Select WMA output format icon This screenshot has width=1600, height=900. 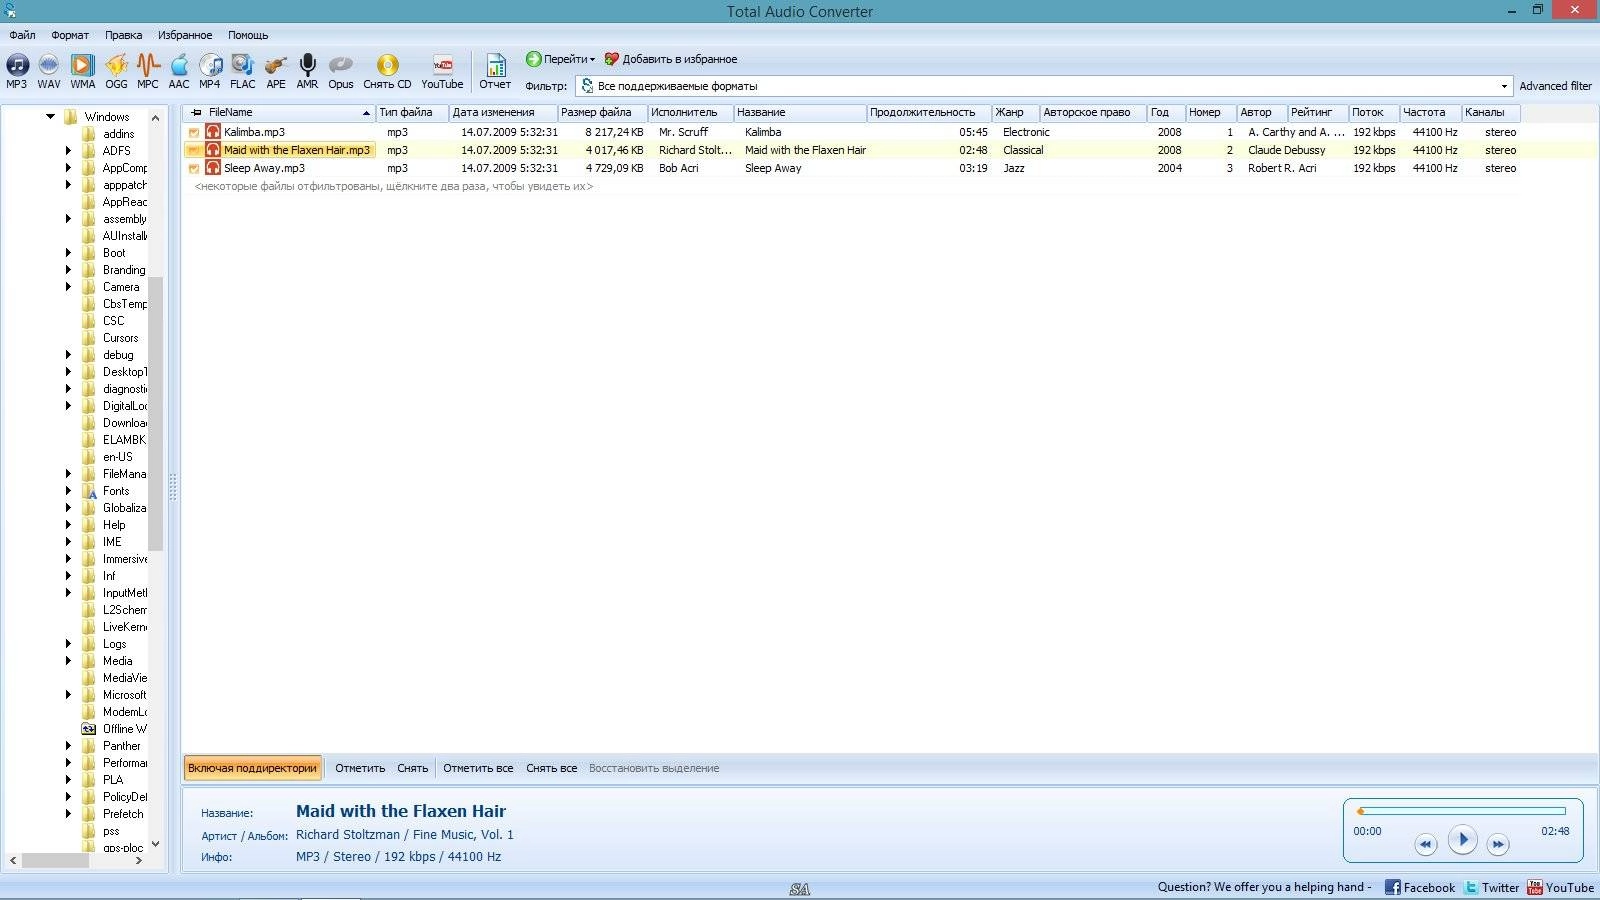83,71
